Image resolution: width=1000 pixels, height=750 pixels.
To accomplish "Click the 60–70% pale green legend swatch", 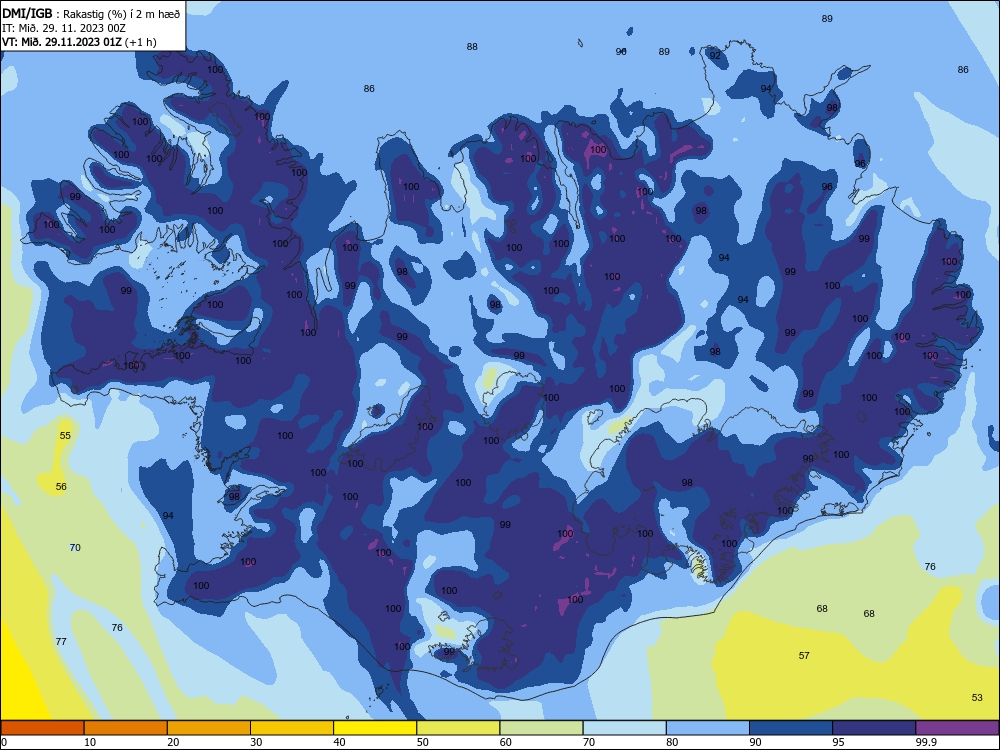I will tap(541, 728).
